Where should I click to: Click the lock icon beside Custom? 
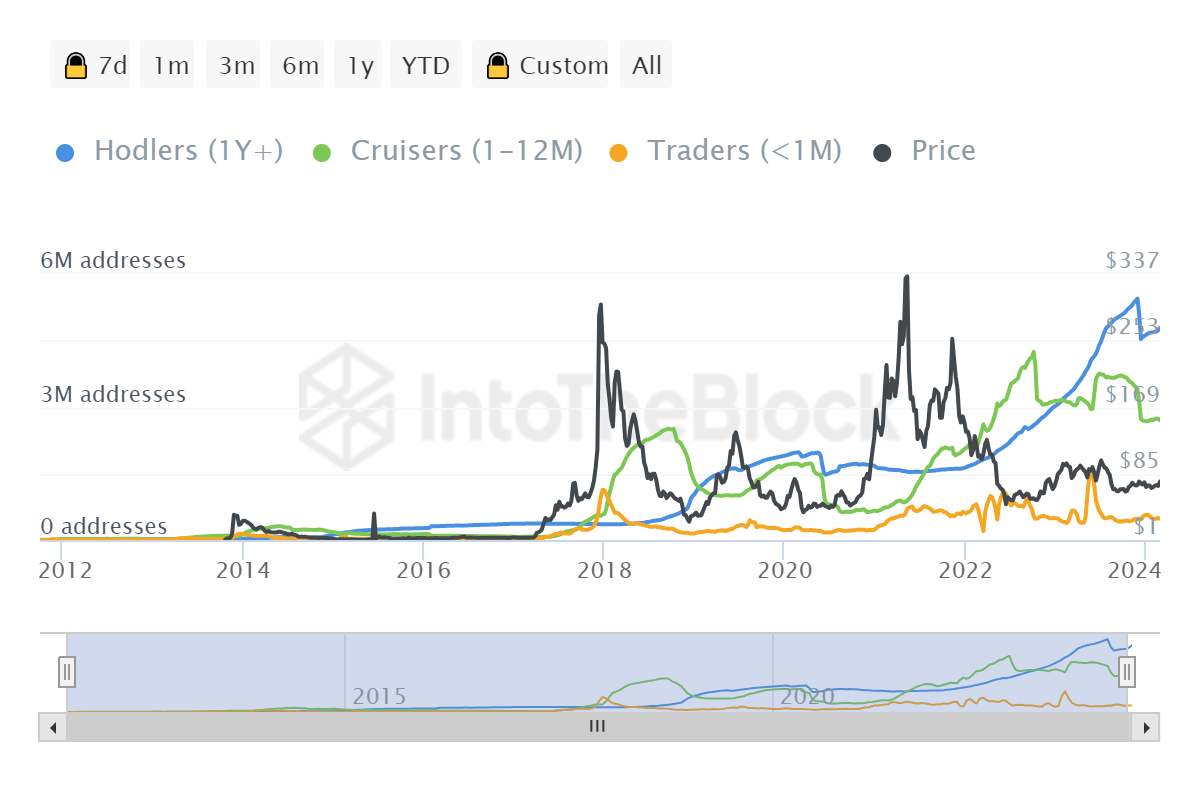click(x=497, y=66)
